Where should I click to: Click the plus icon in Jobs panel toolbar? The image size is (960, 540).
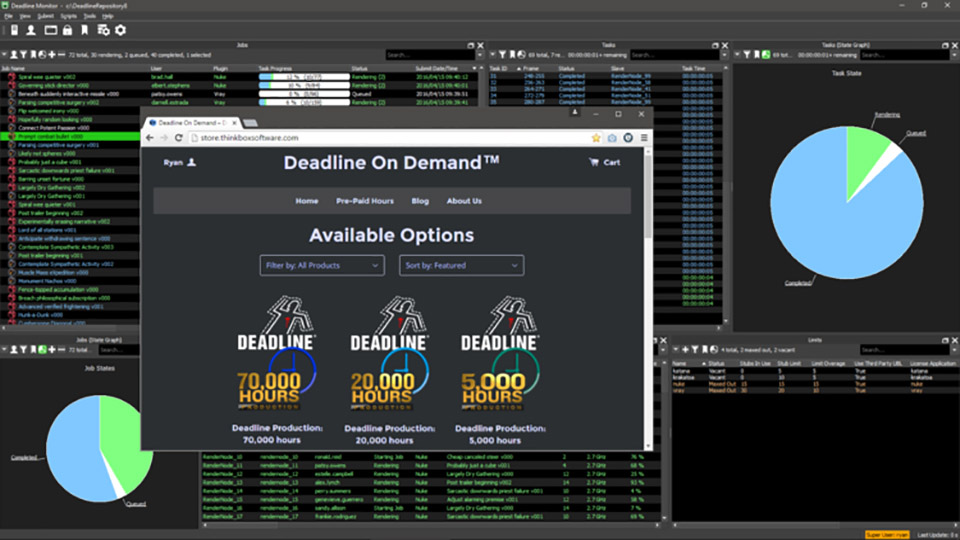[x=52, y=55]
